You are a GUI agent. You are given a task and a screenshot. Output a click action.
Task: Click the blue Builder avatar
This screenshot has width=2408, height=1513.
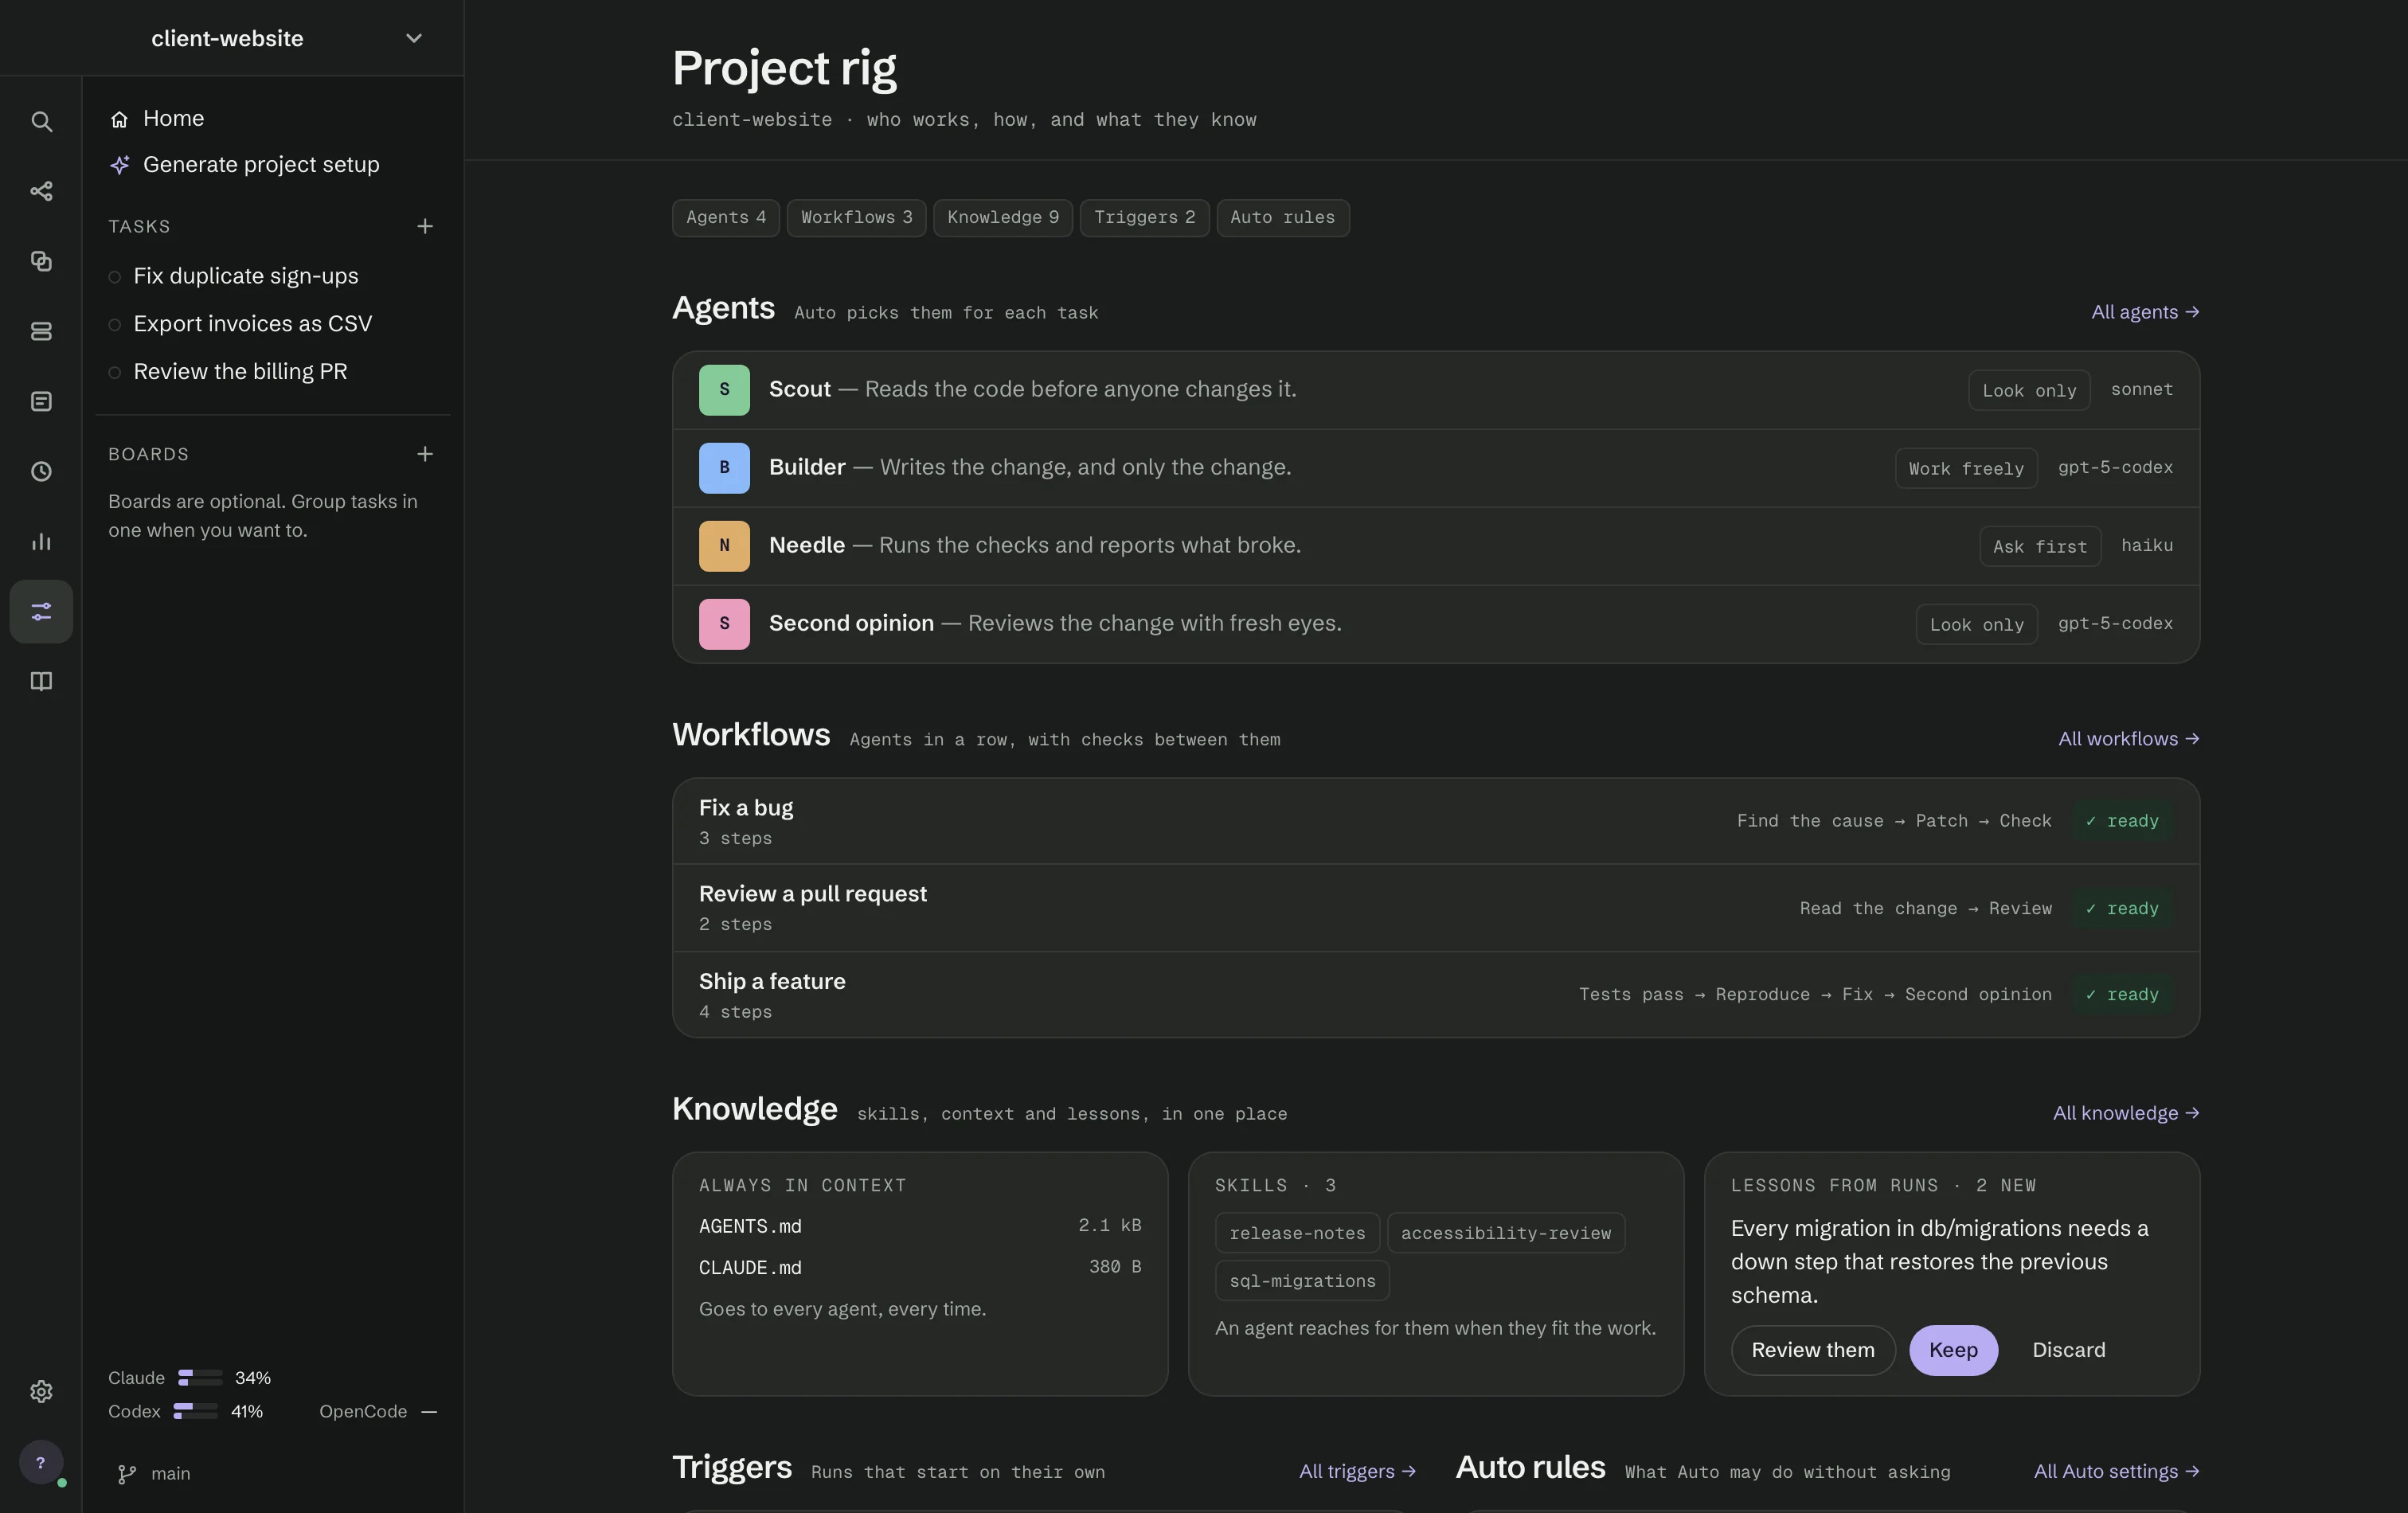point(724,468)
